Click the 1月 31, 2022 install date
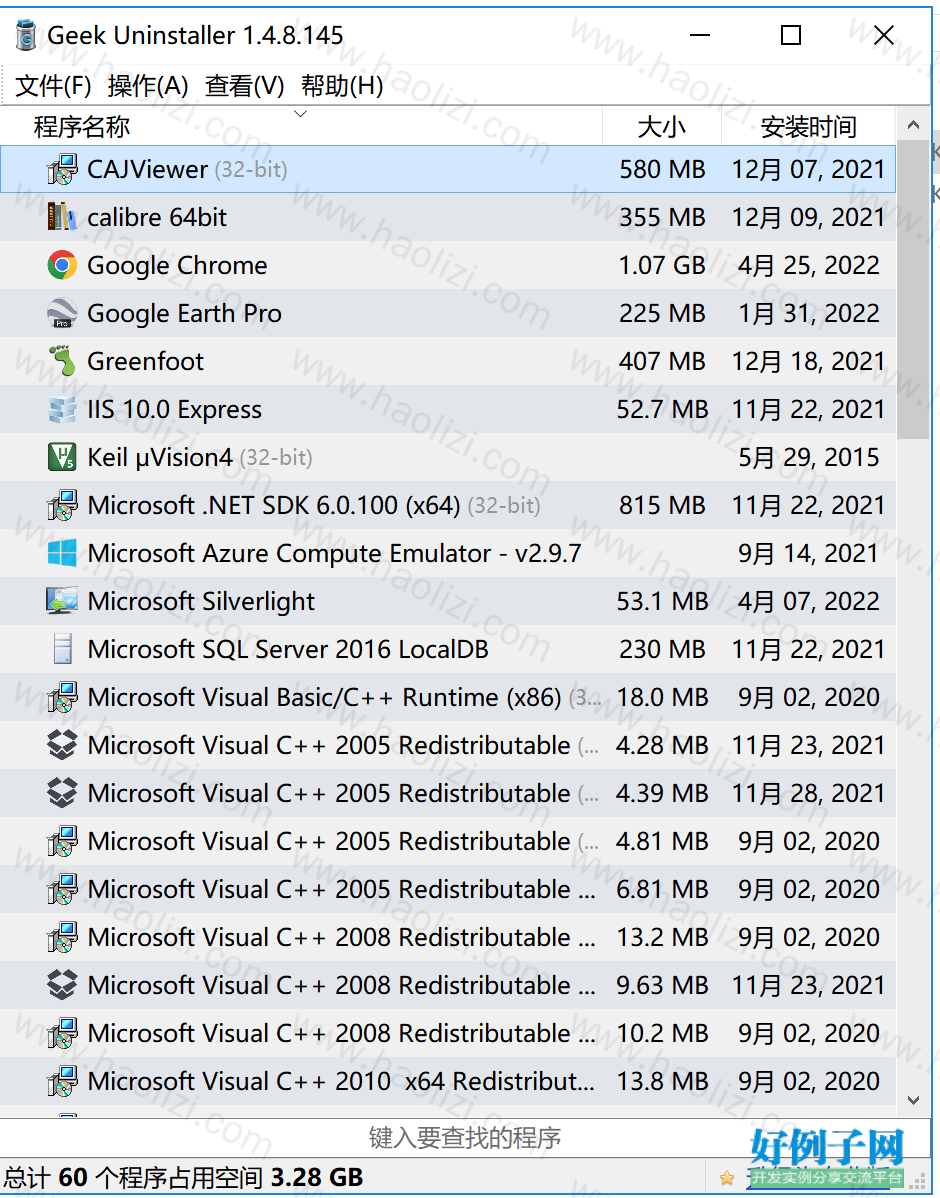Screen dimensions: 940x1198 coord(809,314)
